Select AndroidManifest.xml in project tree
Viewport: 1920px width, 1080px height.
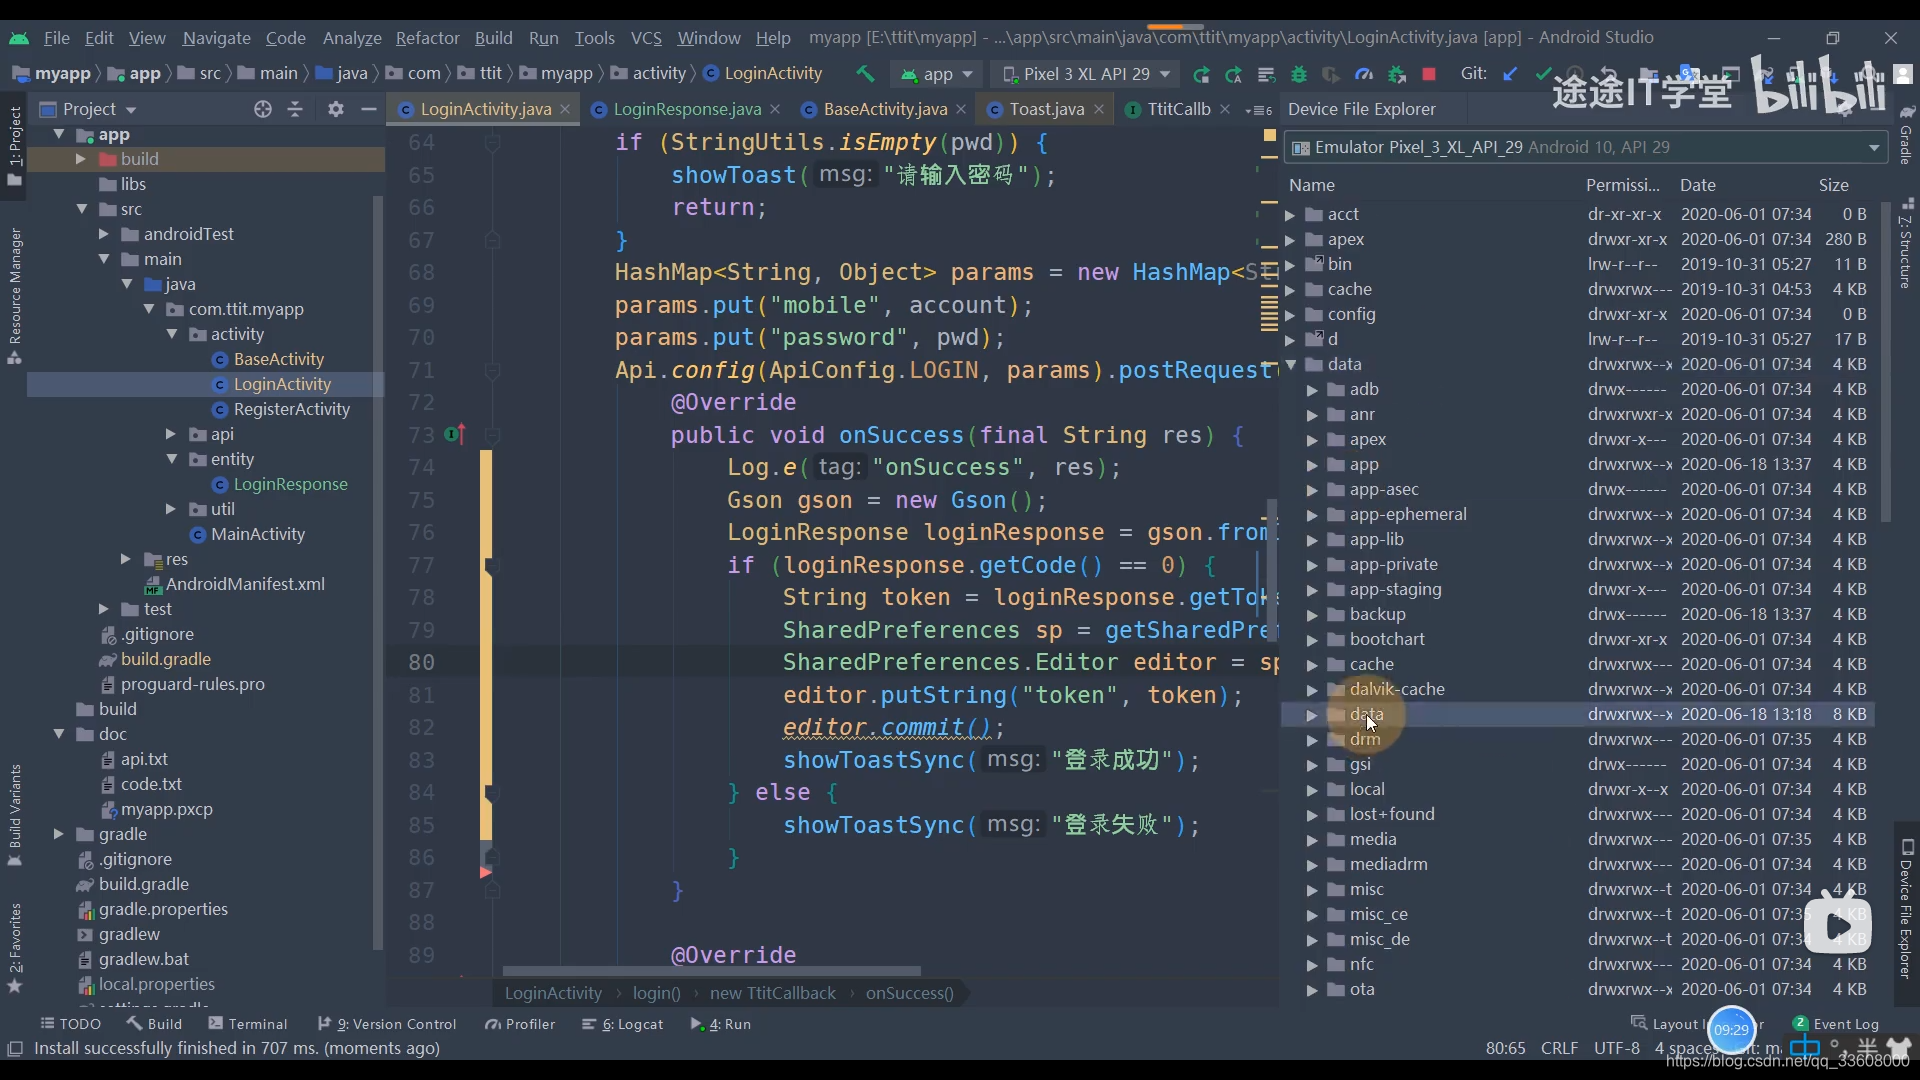[x=245, y=584]
